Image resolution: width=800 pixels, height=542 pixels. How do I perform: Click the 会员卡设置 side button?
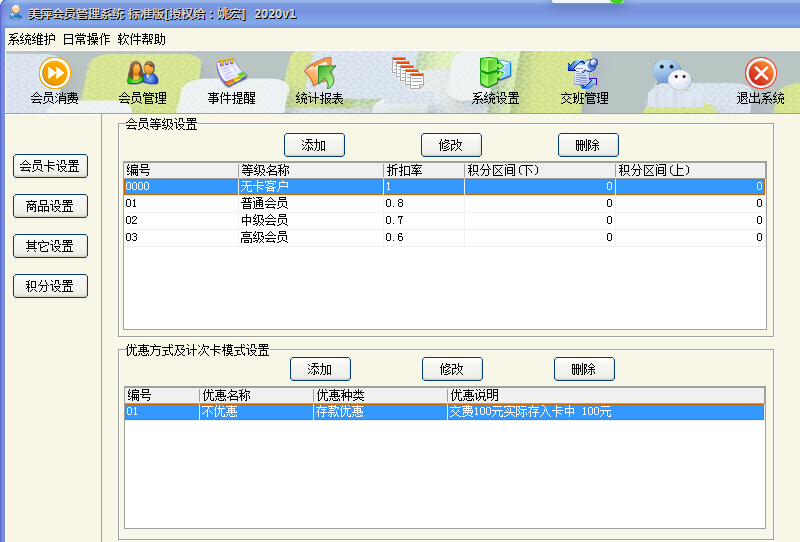(x=51, y=166)
